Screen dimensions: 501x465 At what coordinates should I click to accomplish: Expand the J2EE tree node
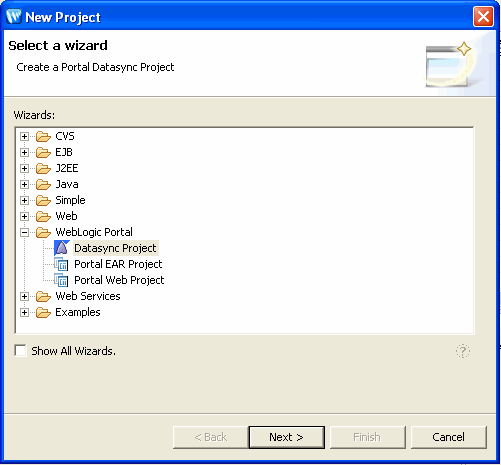[x=24, y=168]
